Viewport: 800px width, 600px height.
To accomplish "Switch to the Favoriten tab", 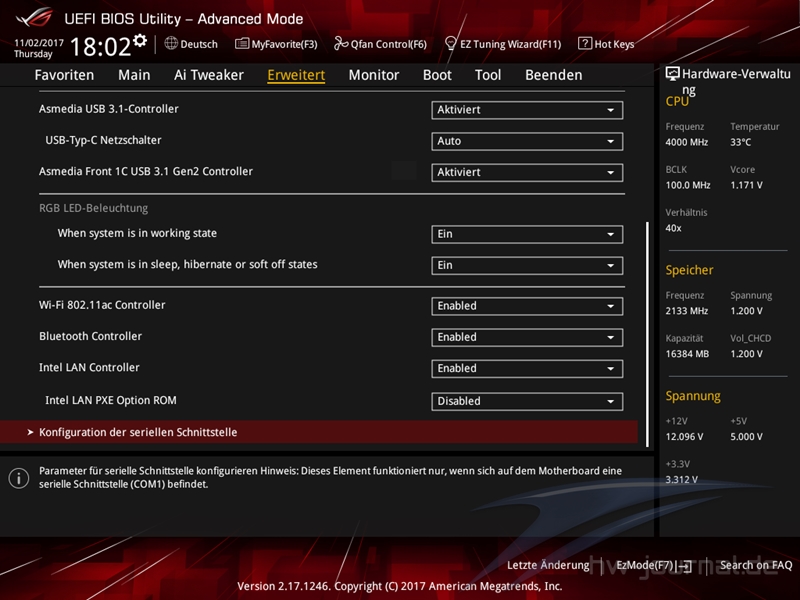I will [x=64, y=75].
